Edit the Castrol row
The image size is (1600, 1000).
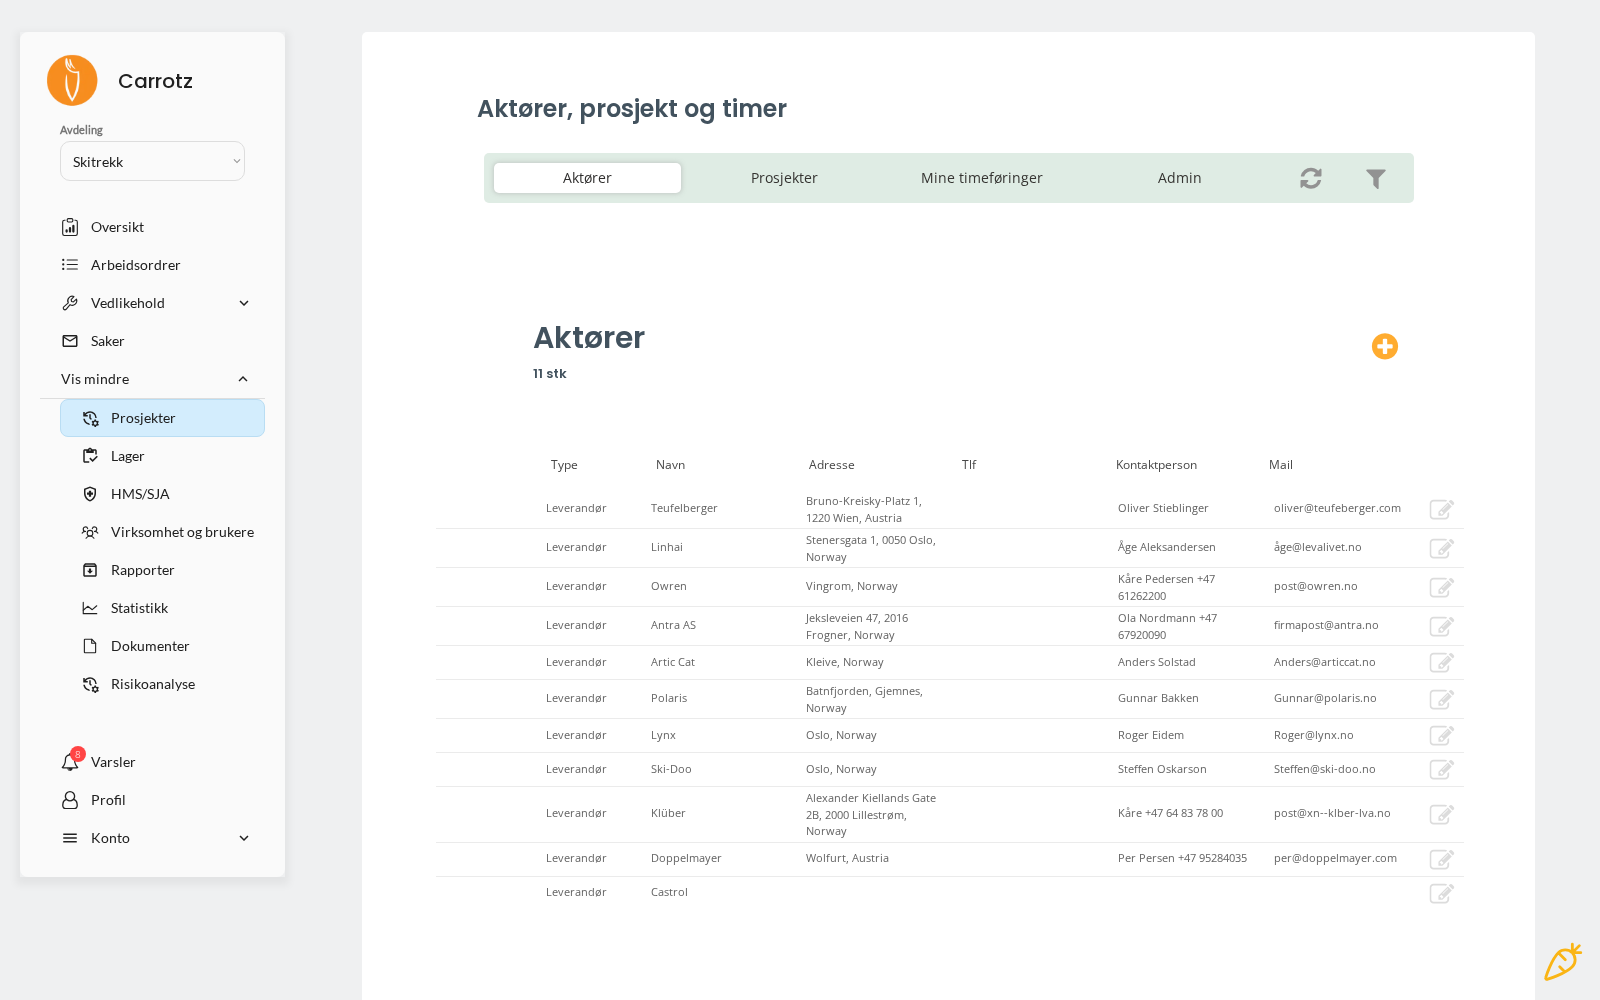click(1441, 893)
